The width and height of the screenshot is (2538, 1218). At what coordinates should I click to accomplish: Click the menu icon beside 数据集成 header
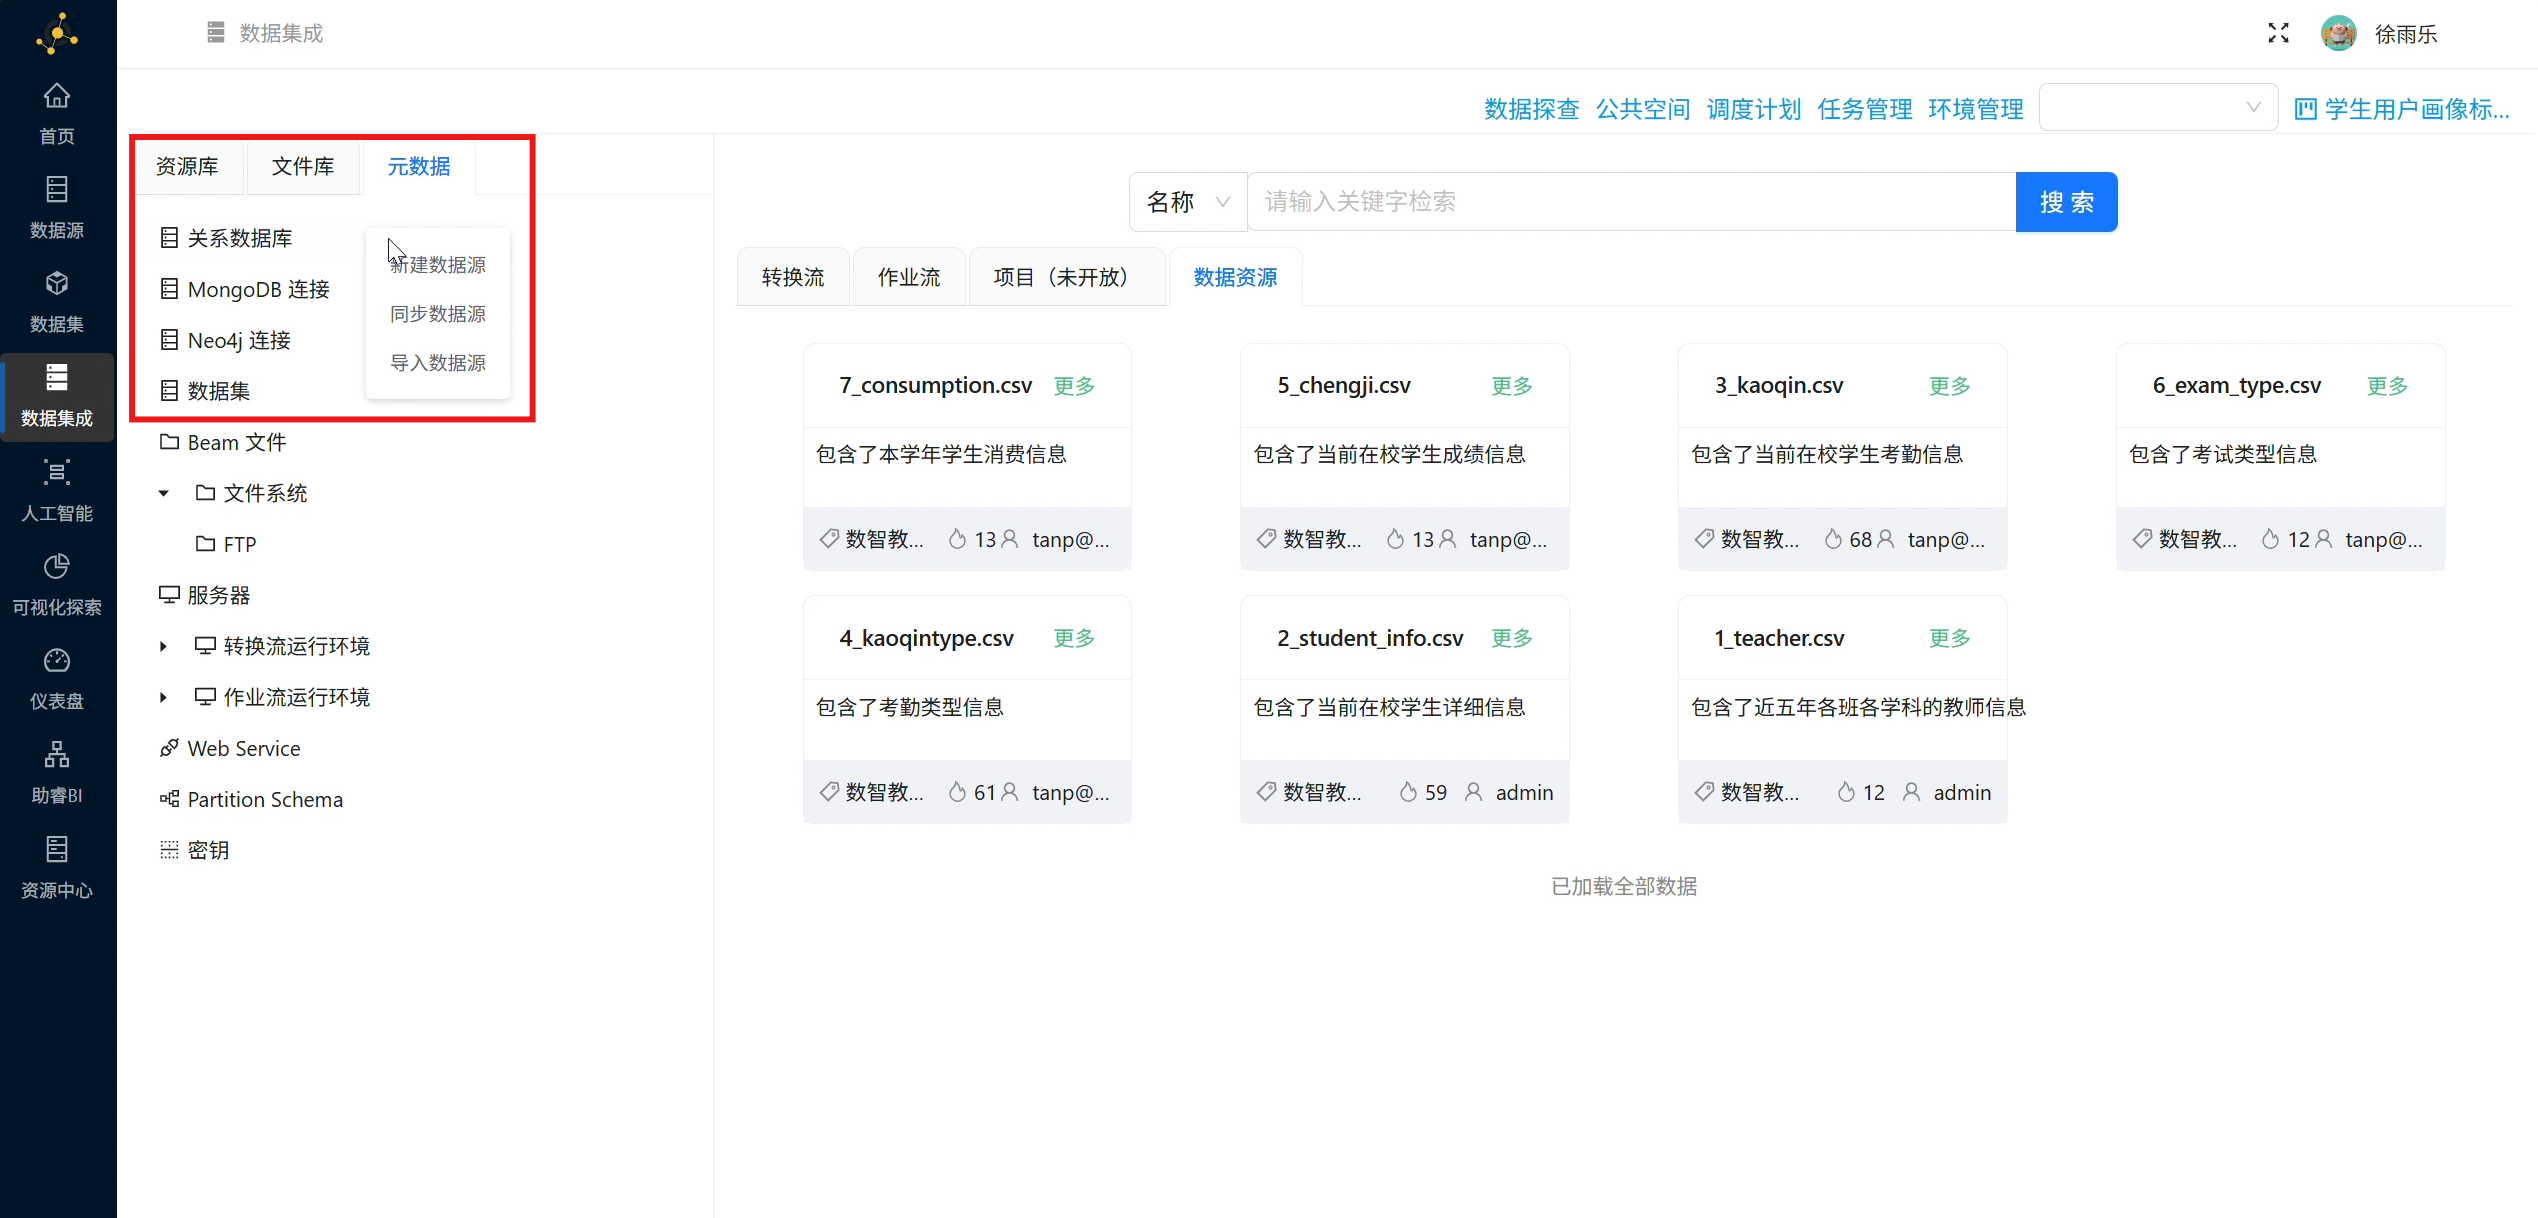[216, 33]
